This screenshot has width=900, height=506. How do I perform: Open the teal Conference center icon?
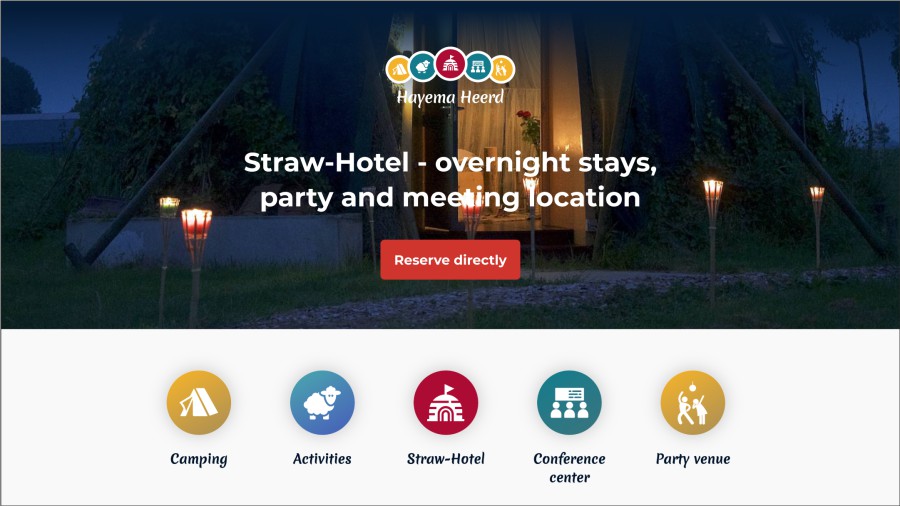pos(569,402)
